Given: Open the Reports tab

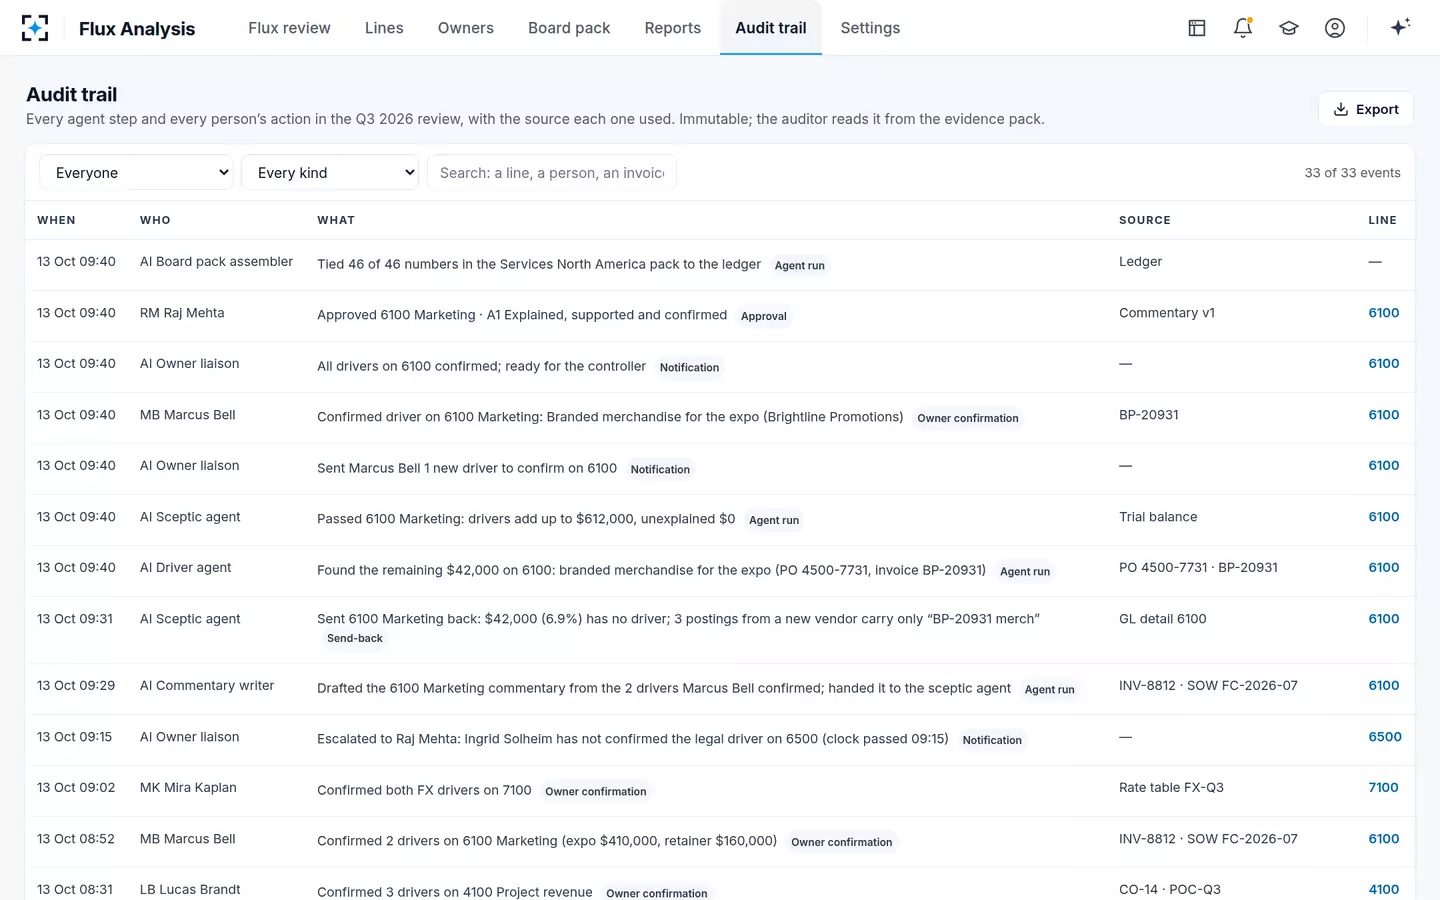Looking at the screenshot, I should [x=673, y=28].
